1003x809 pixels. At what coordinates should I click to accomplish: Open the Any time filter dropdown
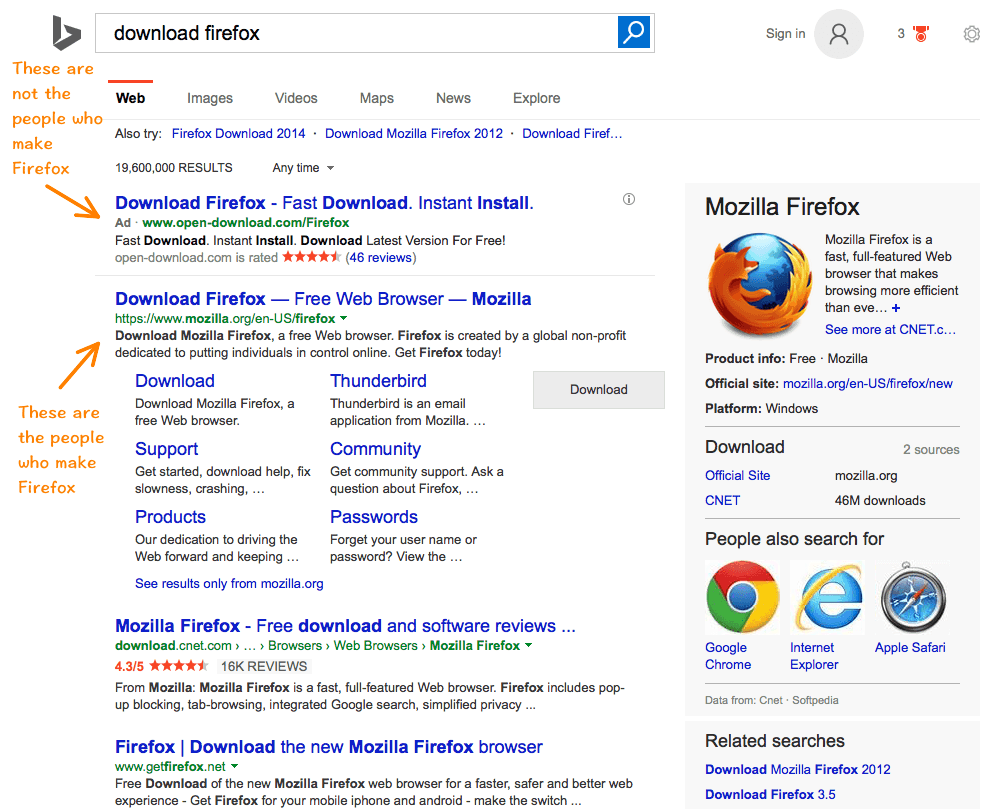coord(303,168)
